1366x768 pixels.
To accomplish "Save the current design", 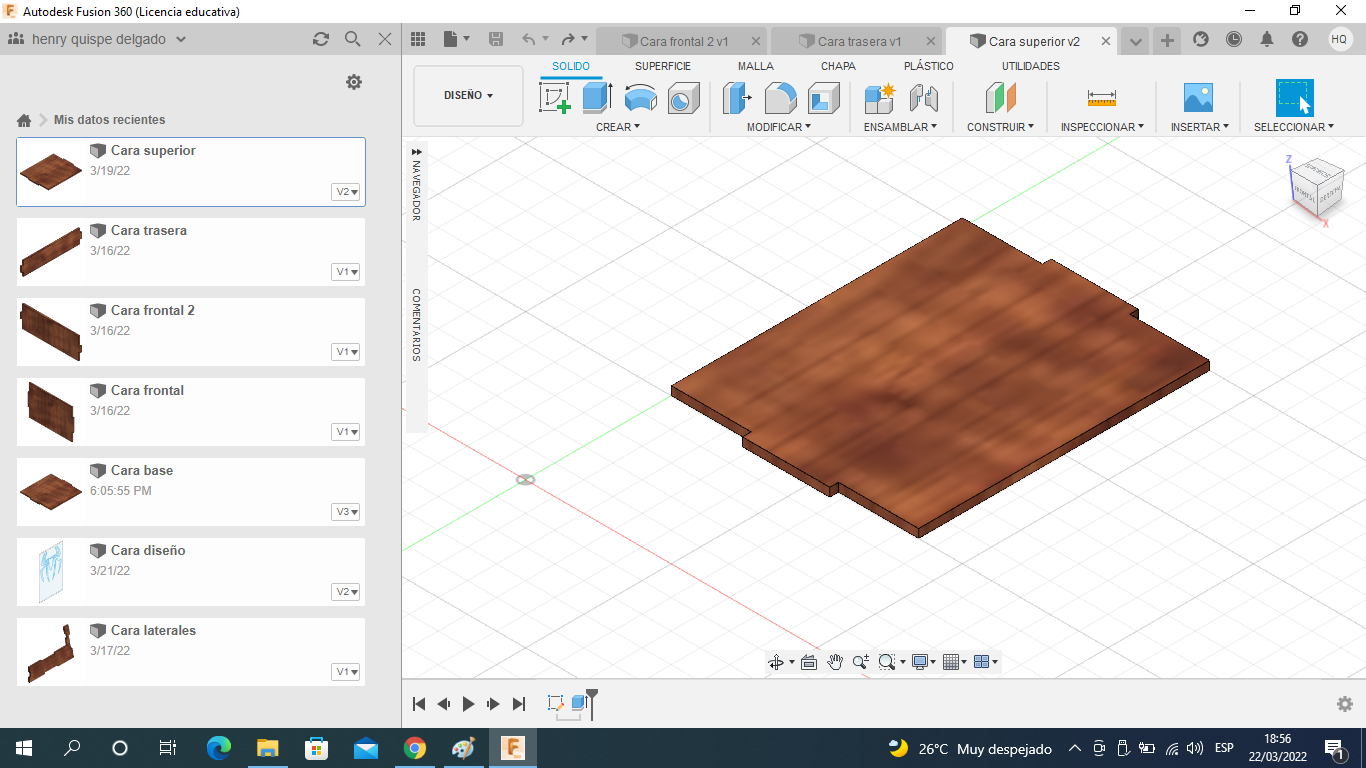I will (496, 39).
